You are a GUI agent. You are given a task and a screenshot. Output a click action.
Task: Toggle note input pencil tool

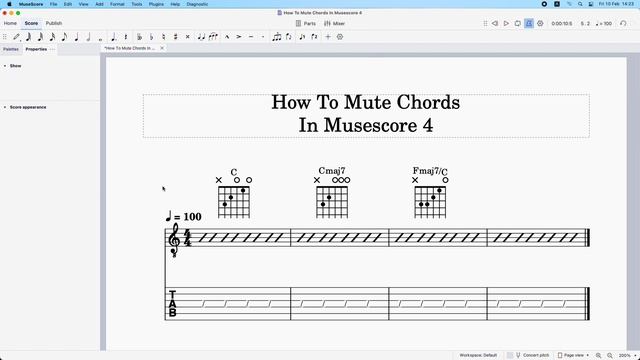tap(16, 37)
